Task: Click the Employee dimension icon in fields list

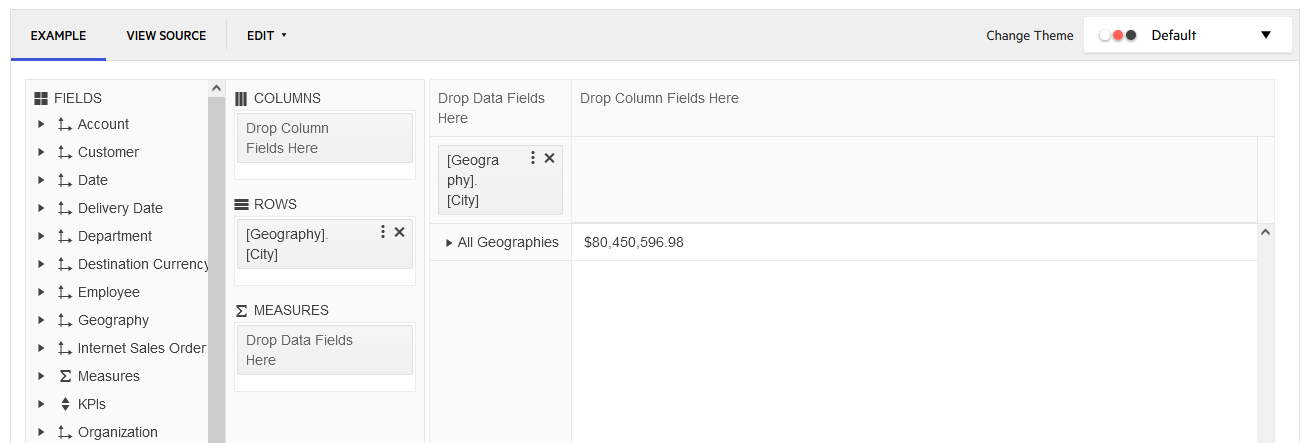Action: tap(65, 292)
